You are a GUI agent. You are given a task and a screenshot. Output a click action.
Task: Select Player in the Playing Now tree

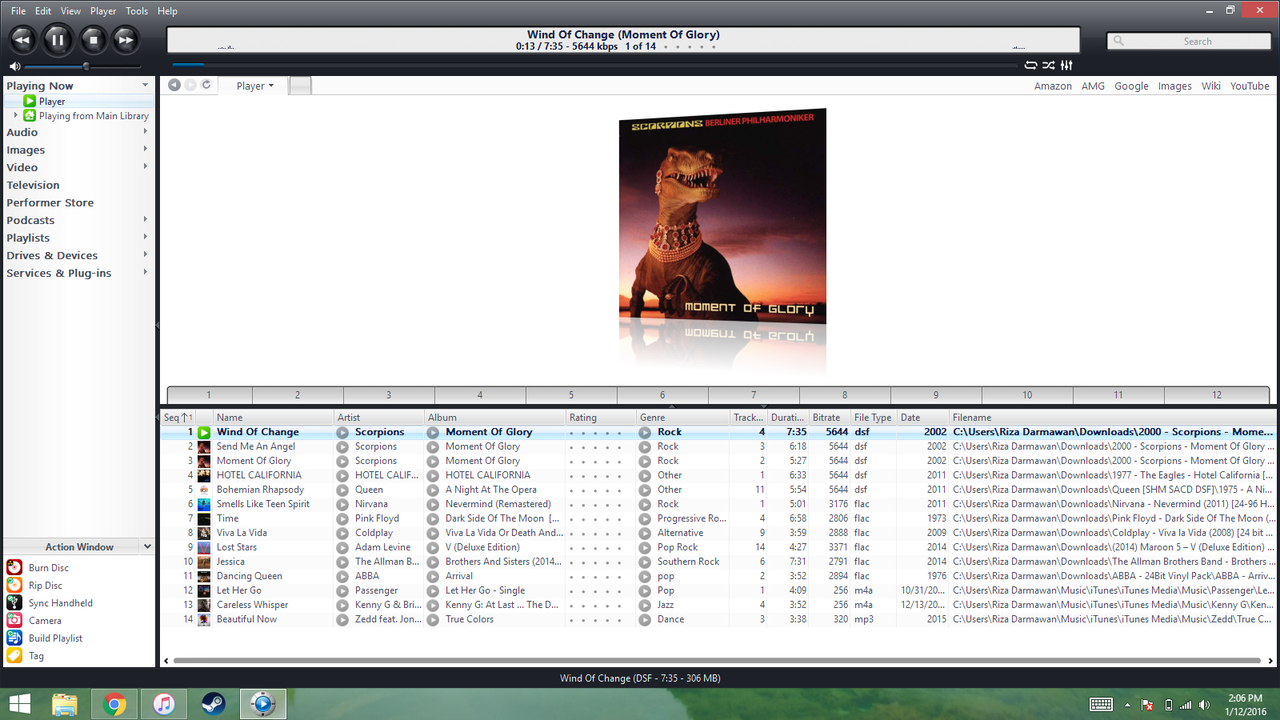(x=52, y=101)
